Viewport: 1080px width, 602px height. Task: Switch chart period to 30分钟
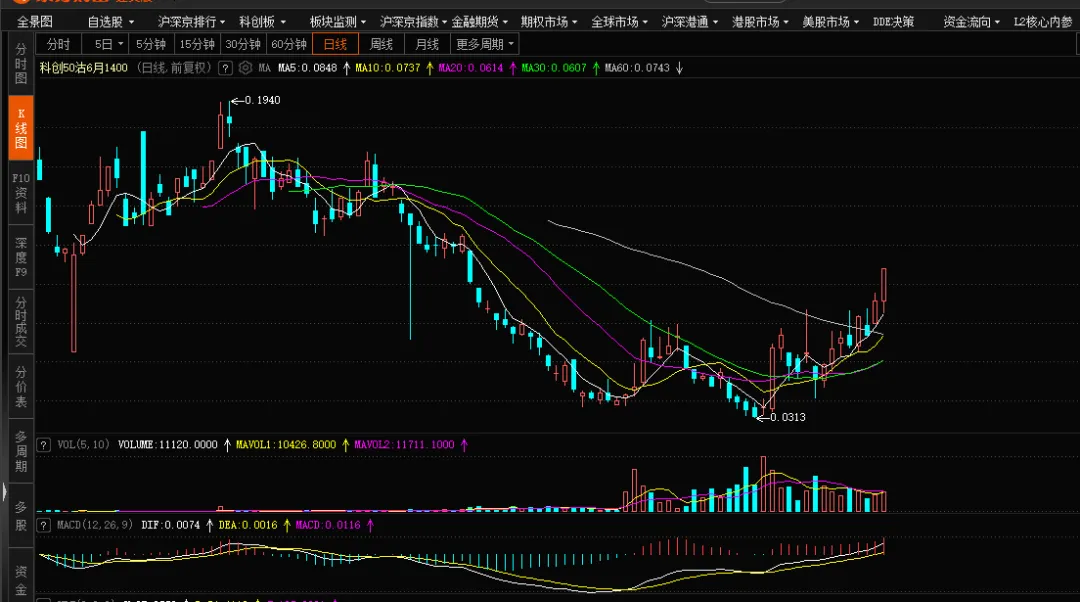pyautogui.click(x=243, y=44)
